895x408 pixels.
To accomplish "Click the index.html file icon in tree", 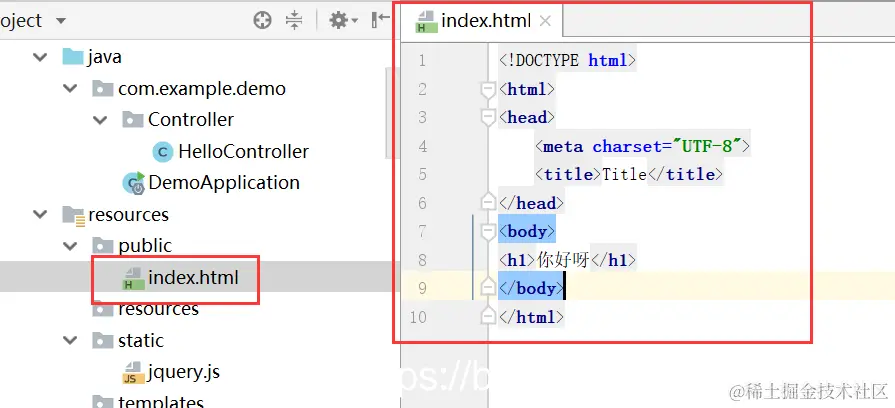I will [x=134, y=278].
